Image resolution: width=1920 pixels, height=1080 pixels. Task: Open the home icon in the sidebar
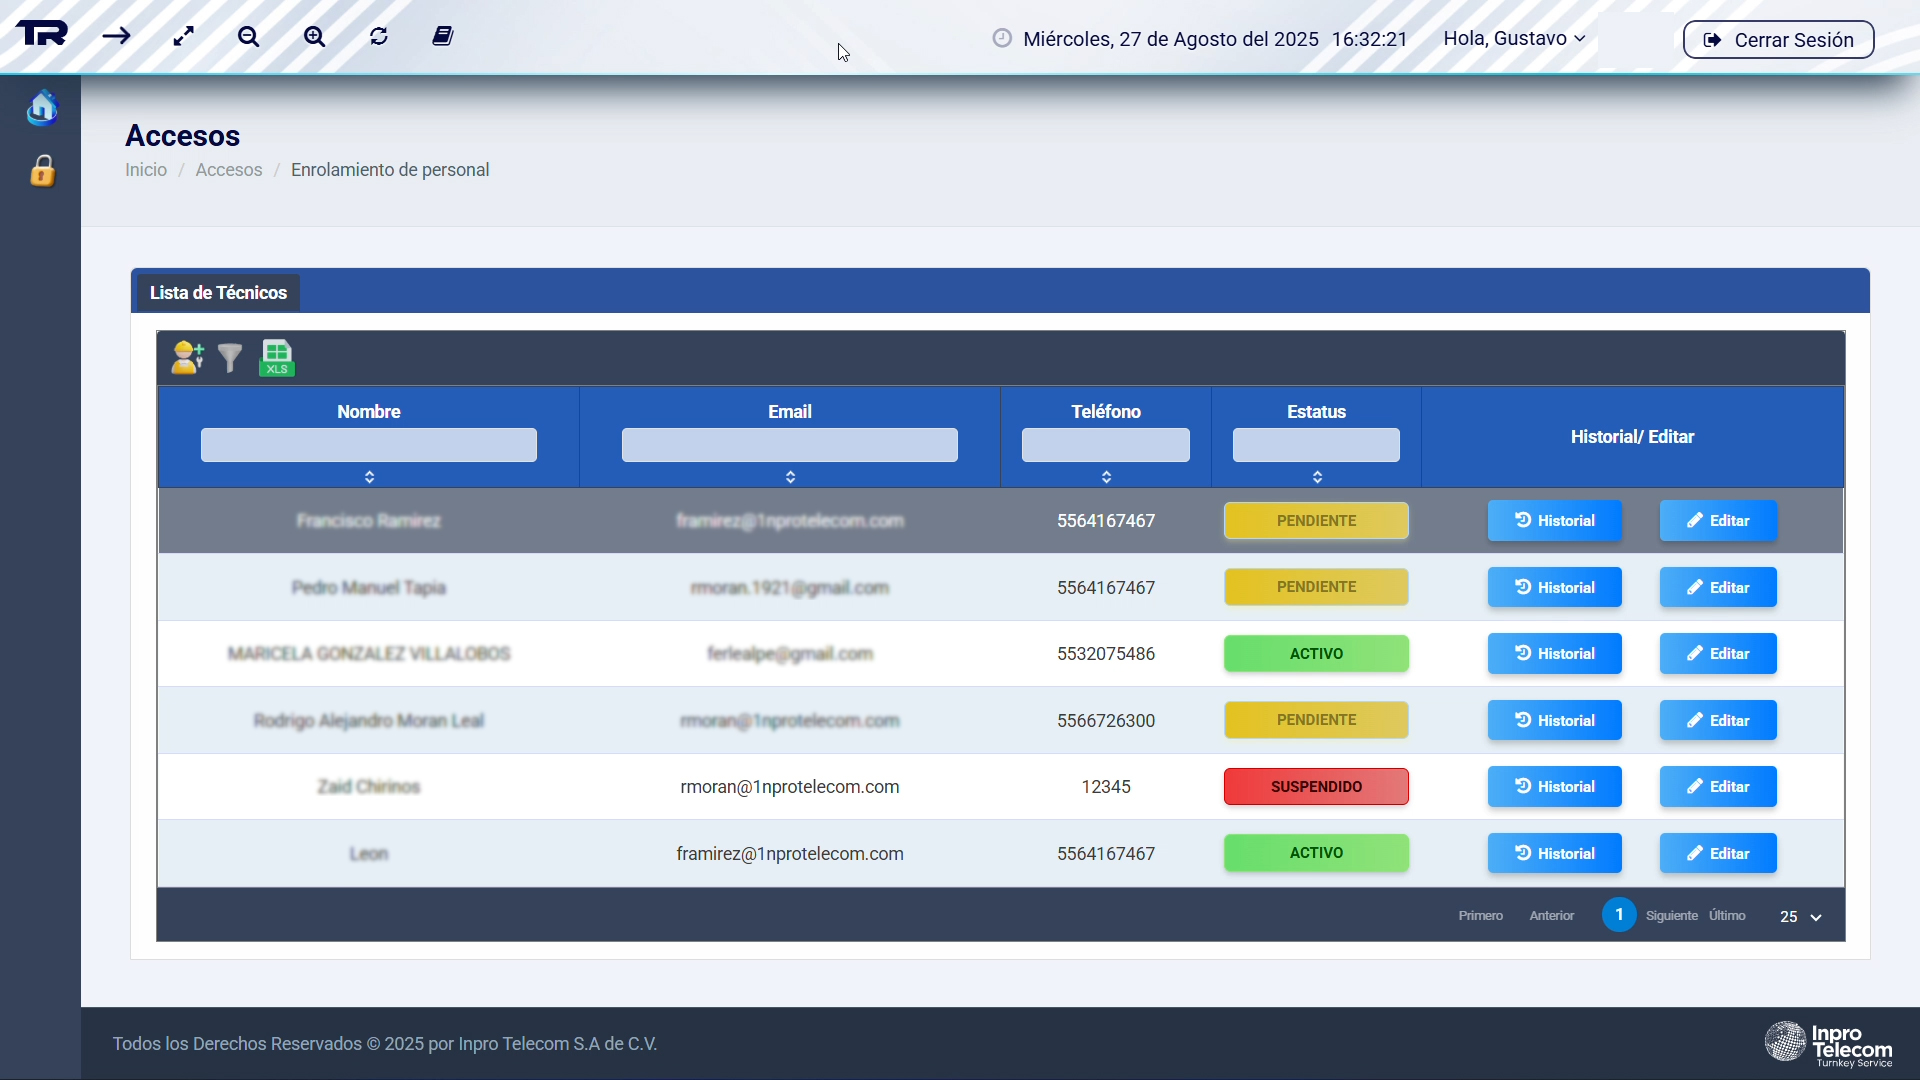pyautogui.click(x=42, y=107)
